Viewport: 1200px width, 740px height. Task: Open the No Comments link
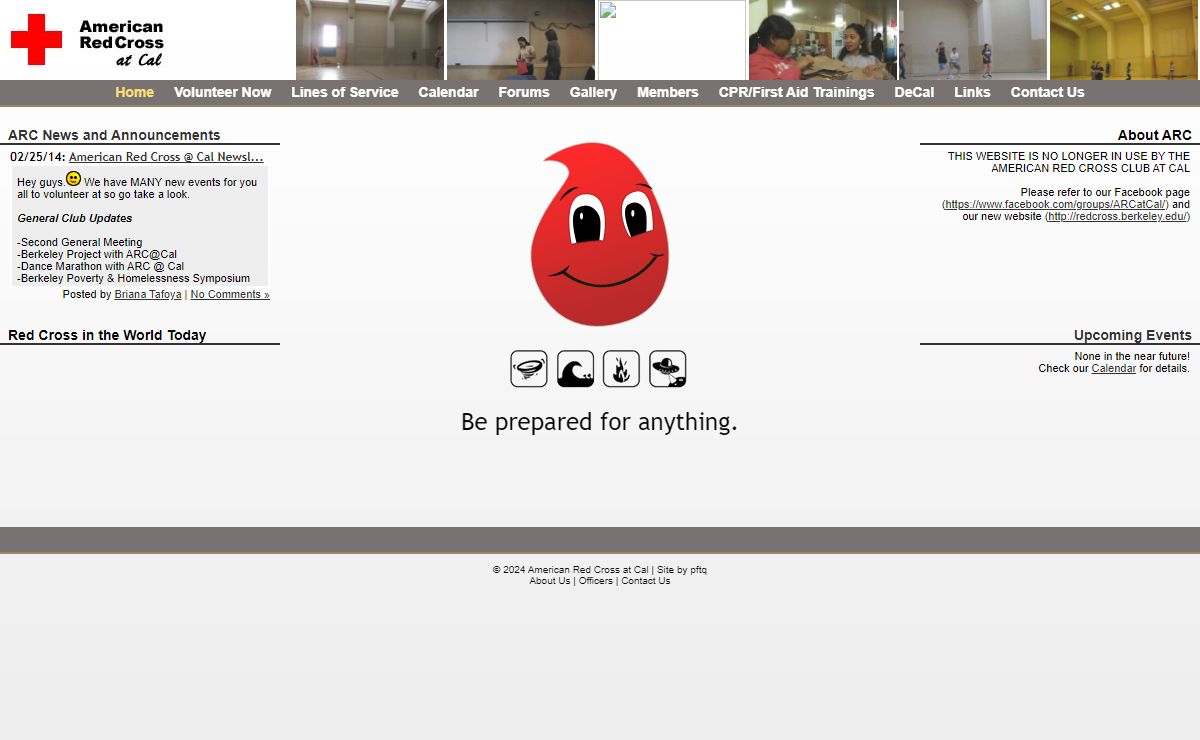point(230,295)
